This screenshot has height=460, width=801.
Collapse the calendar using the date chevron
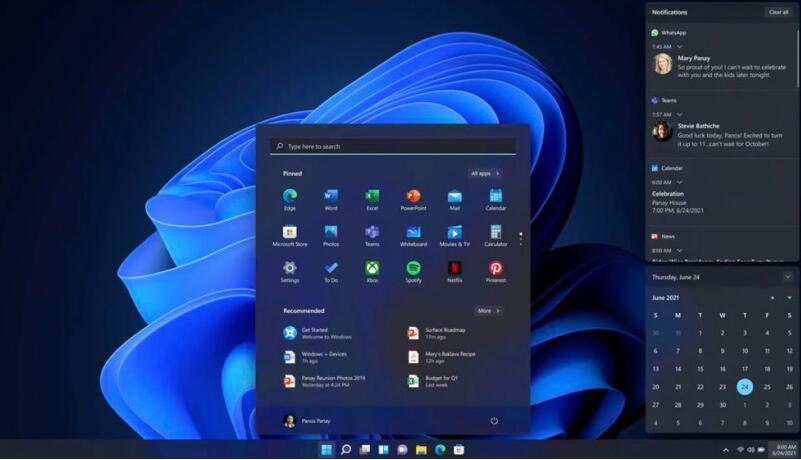click(x=788, y=276)
